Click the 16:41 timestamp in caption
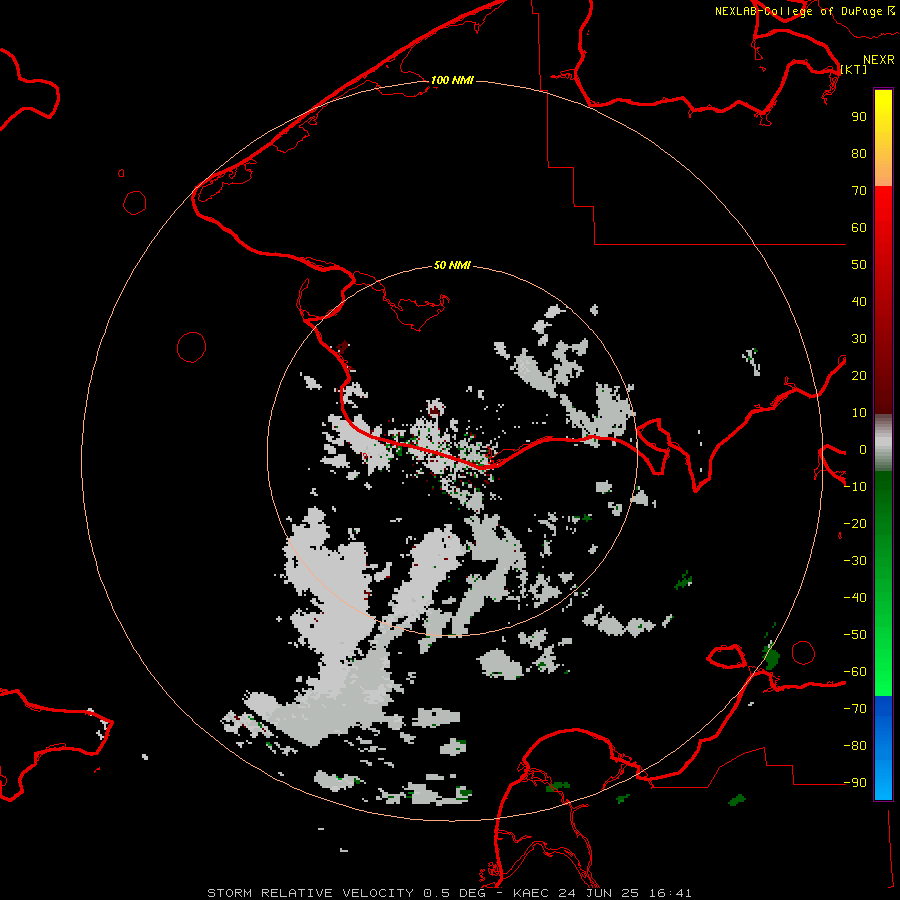Viewport: 900px width, 900px height. [x=670, y=893]
